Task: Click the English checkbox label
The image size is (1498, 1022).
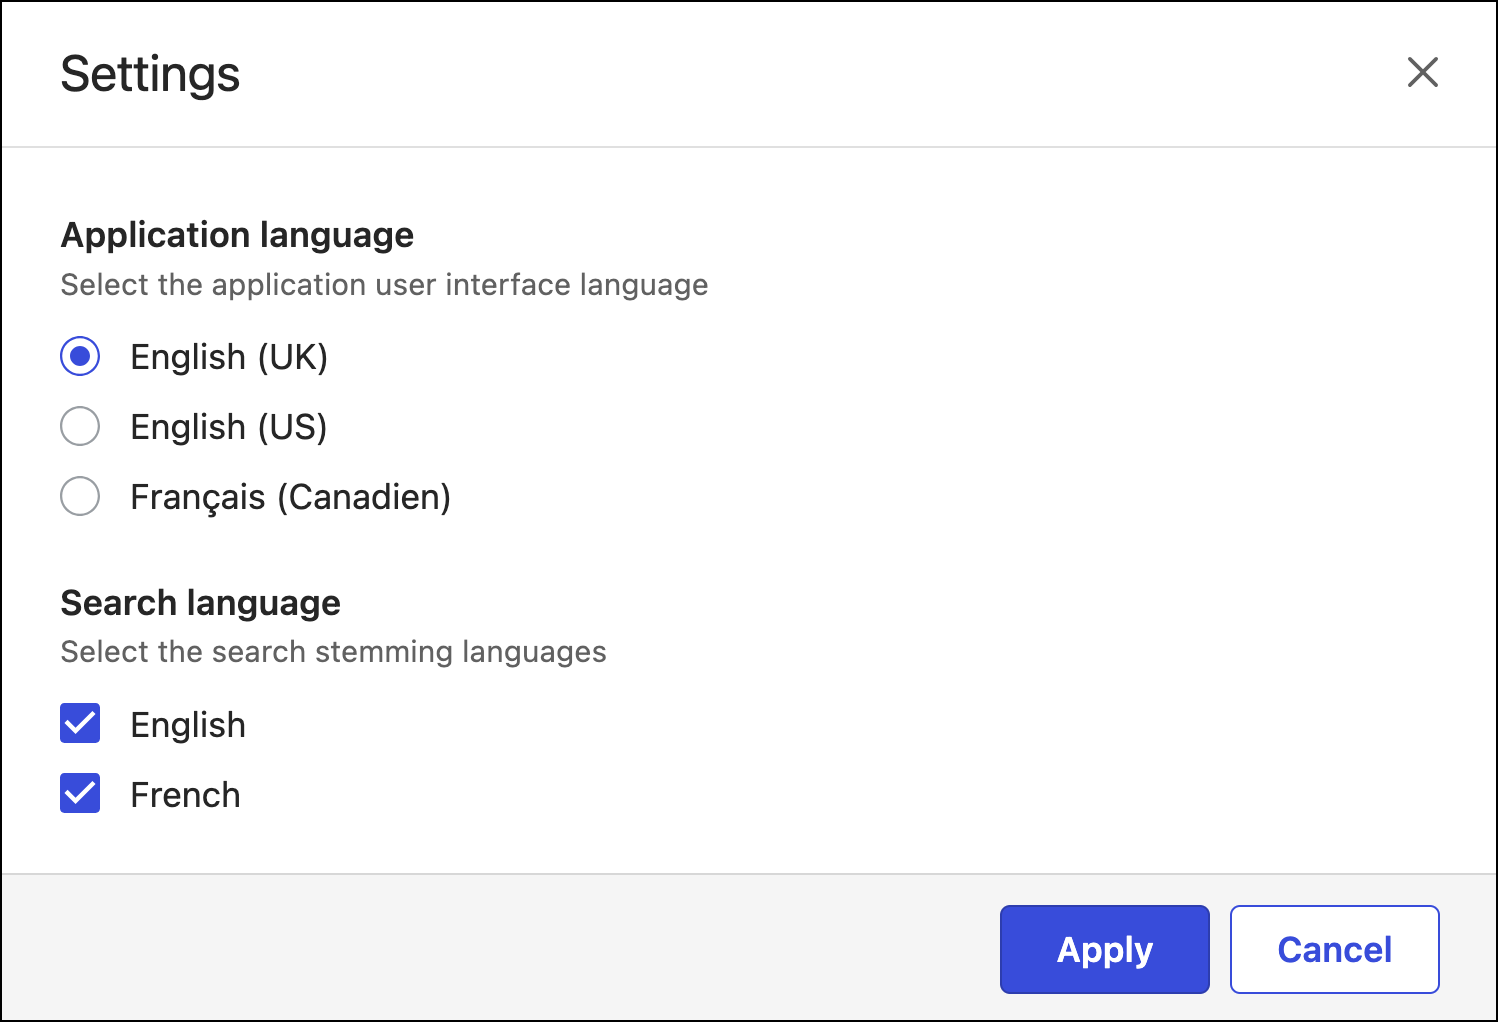Action: 187,724
